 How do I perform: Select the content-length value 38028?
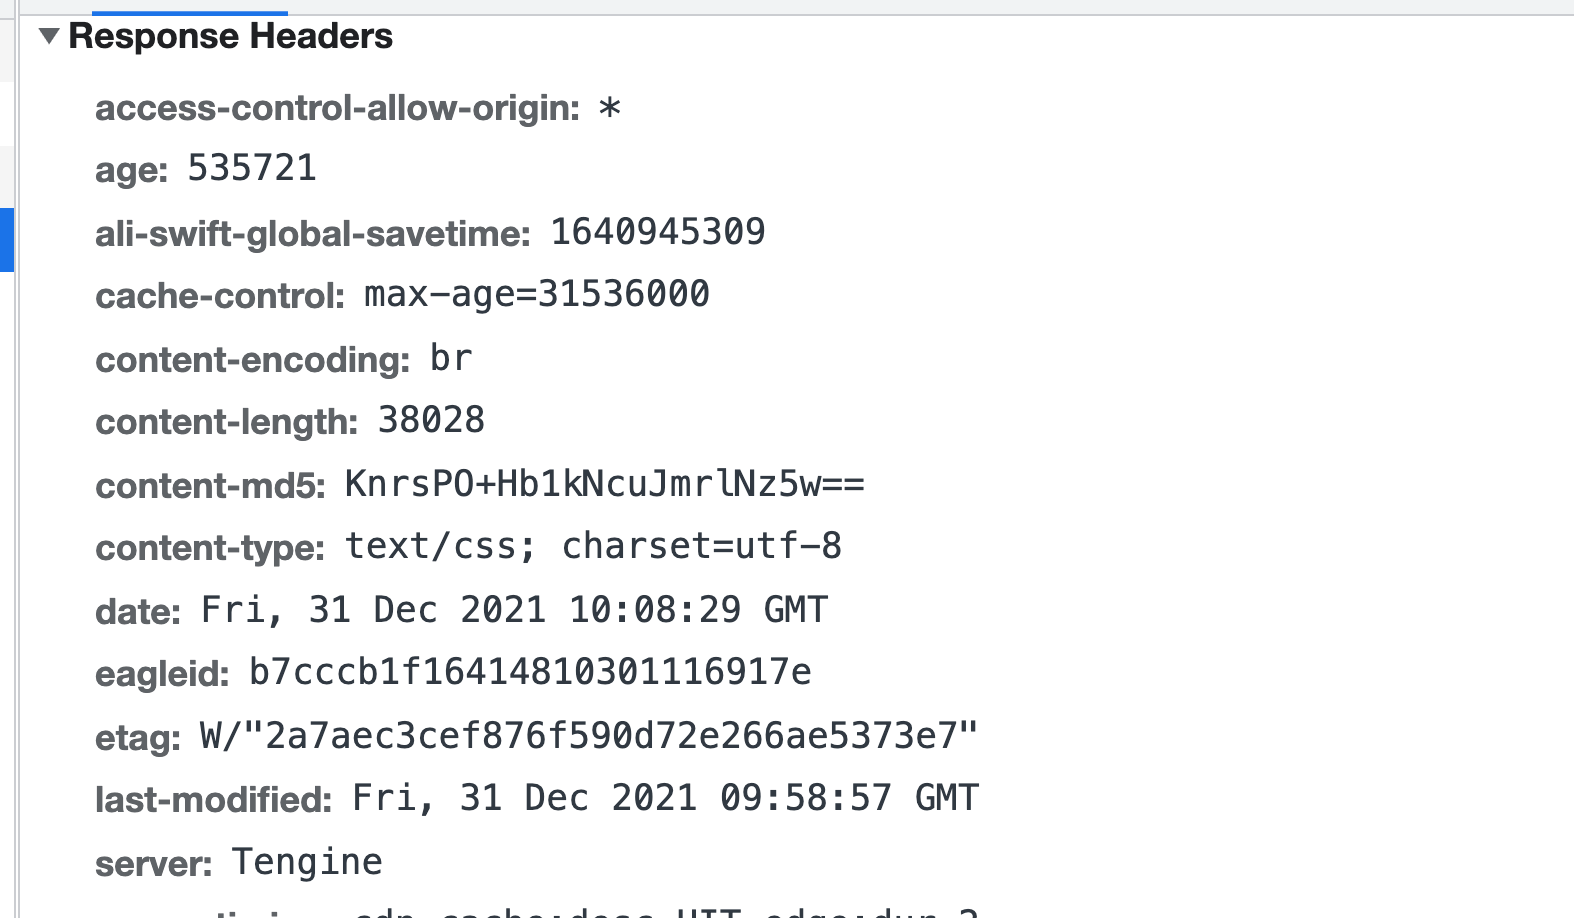431,420
